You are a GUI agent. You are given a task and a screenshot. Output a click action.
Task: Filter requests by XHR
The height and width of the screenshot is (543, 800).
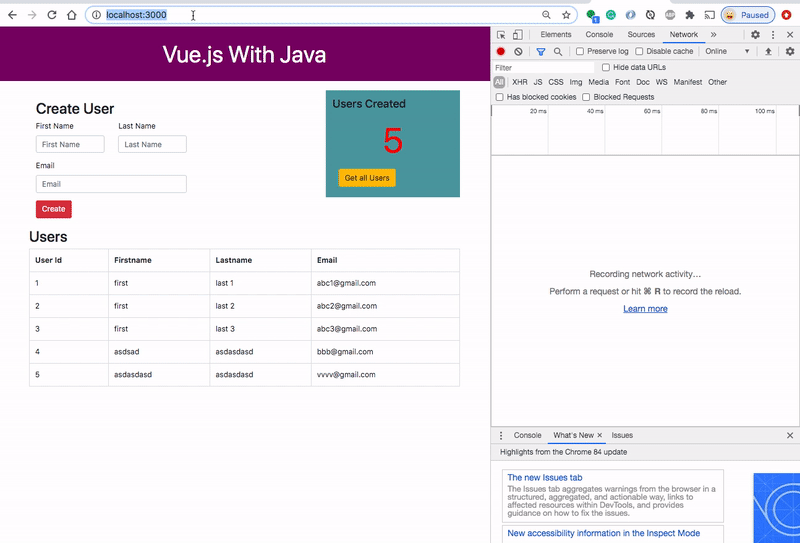pyautogui.click(x=520, y=82)
